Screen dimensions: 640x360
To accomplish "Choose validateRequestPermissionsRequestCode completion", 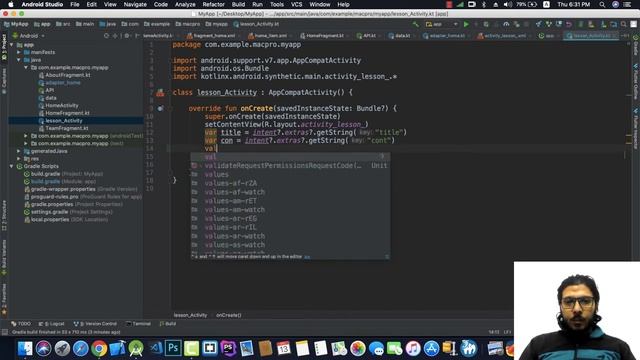I will click(290, 165).
